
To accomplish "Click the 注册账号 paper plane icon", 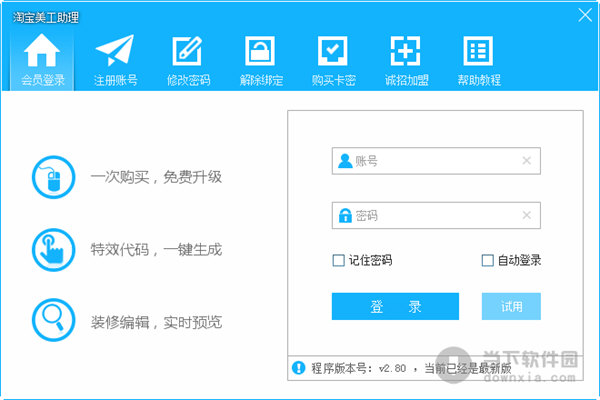I will [x=115, y=52].
